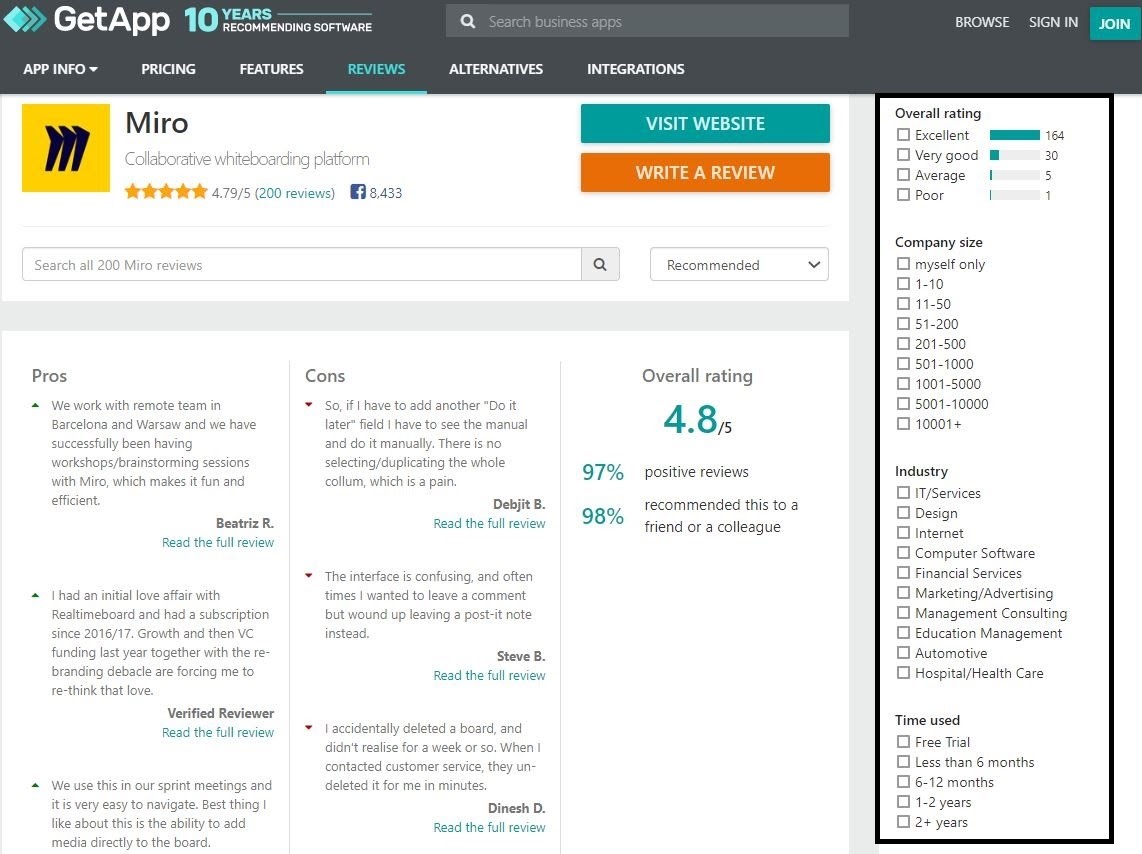
Task: Click the JOIN button
Action: tap(1114, 23)
